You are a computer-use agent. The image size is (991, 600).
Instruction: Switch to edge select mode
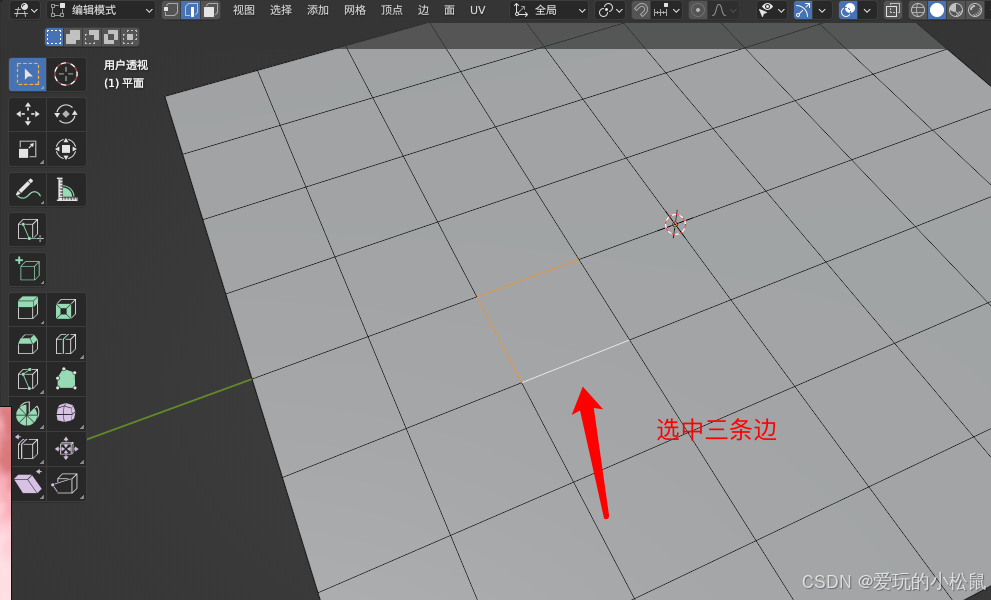click(x=190, y=10)
